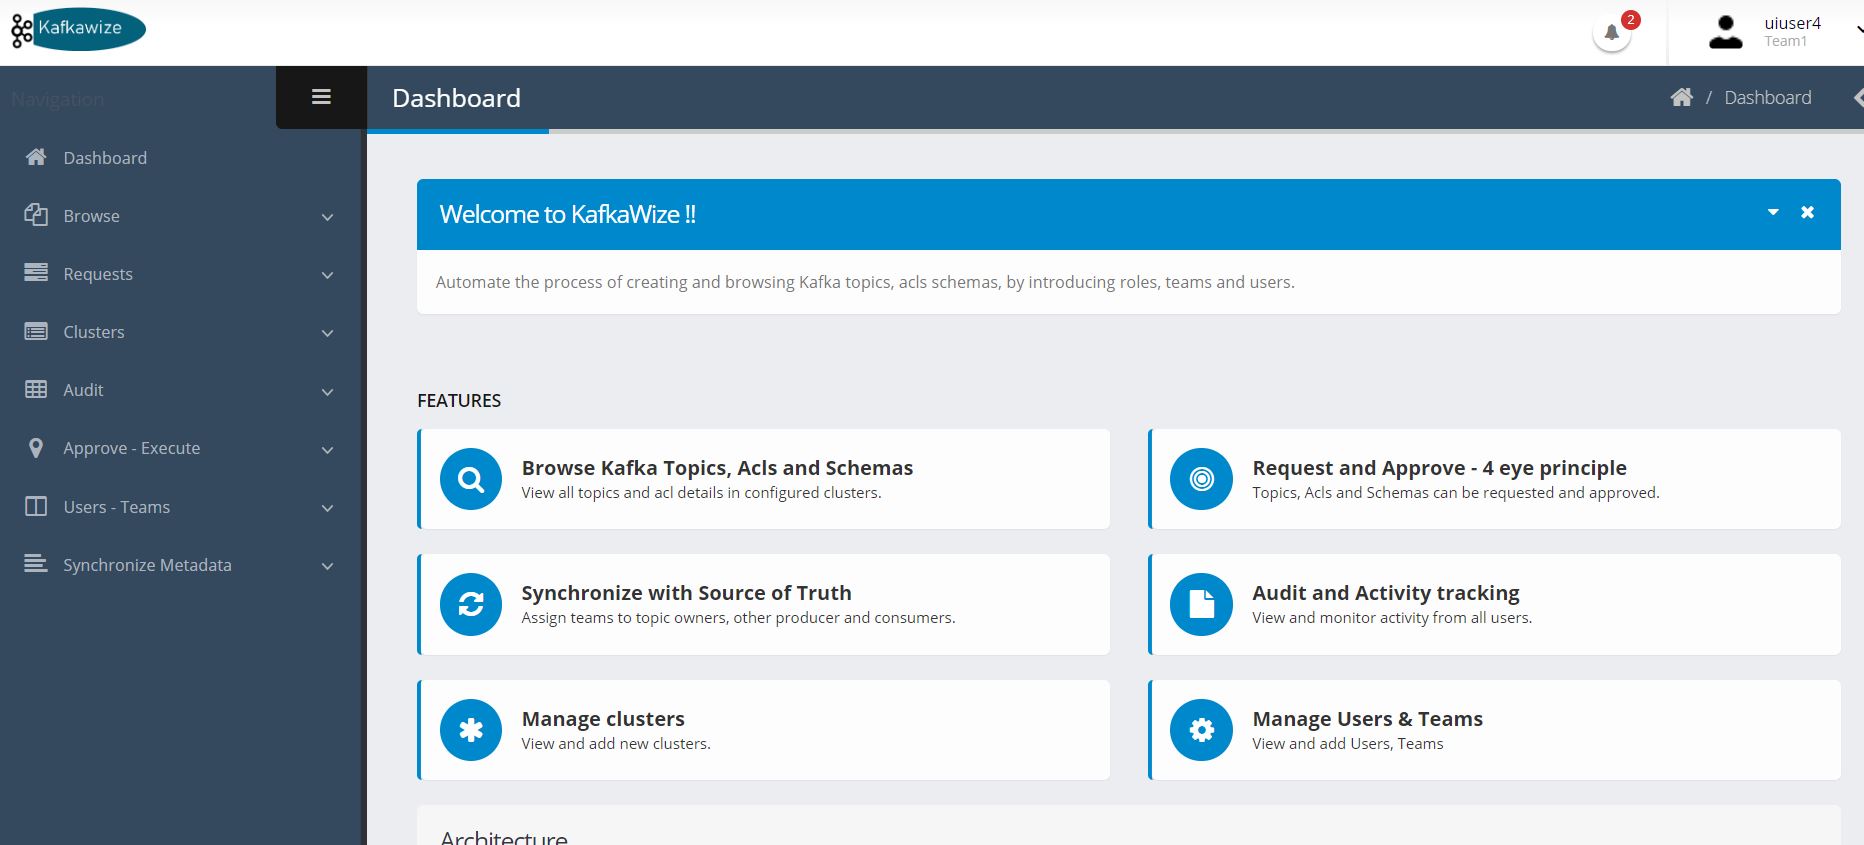Expand the Requests menu chevron
Viewport: 1864px width, 845px height.
click(327, 275)
